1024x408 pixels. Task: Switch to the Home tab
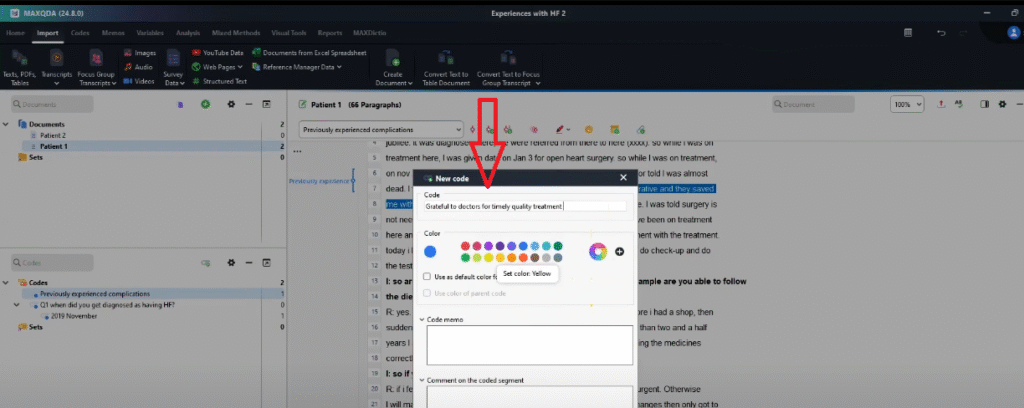[x=15, y=33]
